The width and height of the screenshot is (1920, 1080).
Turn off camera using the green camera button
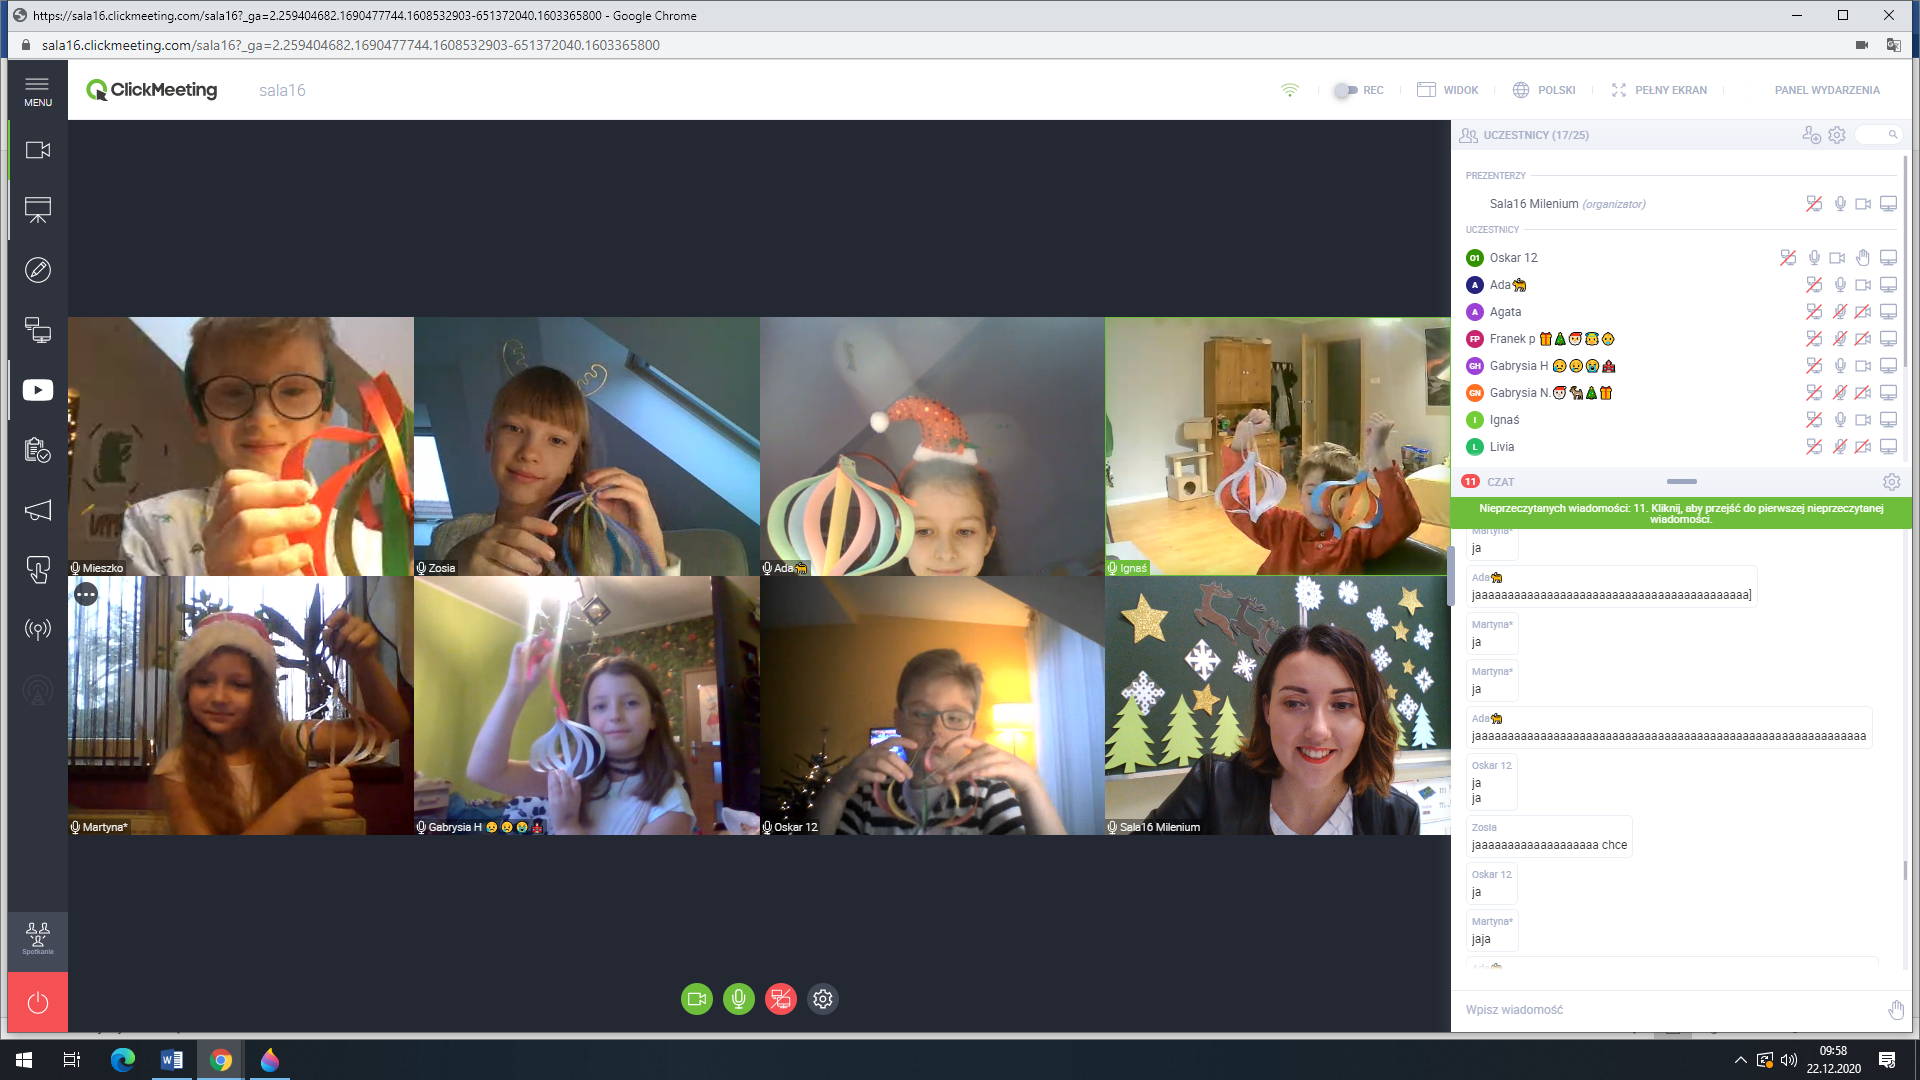pyautogui.click(x=697, y=999)
